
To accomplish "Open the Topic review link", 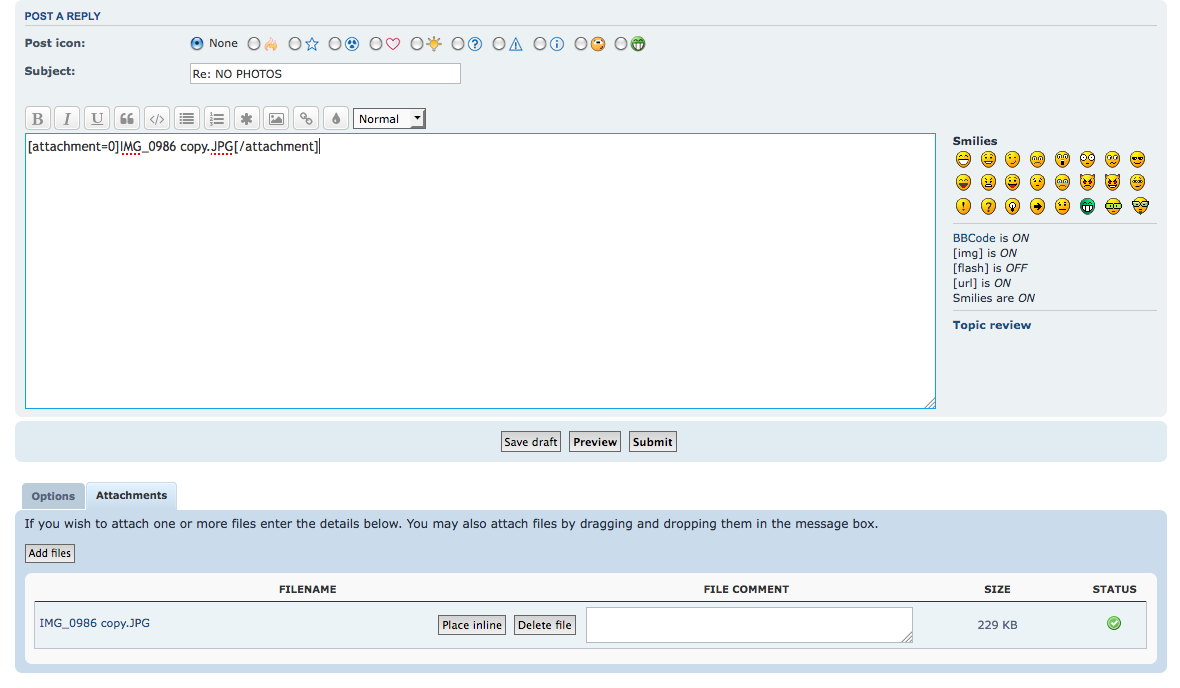I will [x=991, y=325].
